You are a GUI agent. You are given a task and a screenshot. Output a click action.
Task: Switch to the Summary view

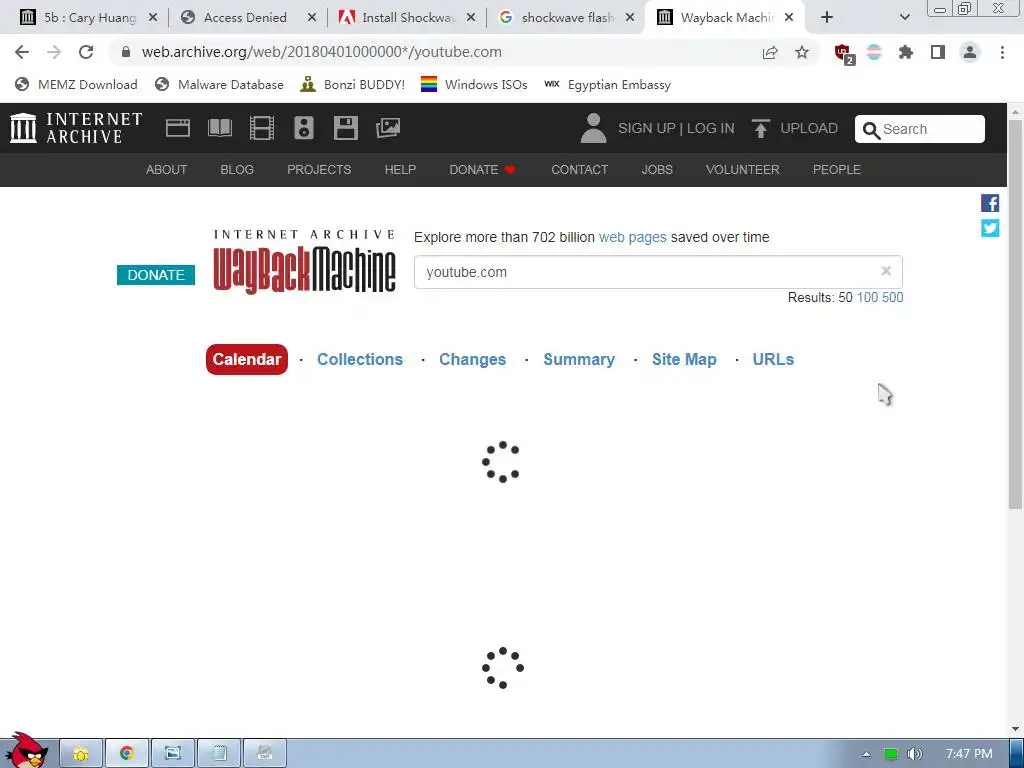579,359
